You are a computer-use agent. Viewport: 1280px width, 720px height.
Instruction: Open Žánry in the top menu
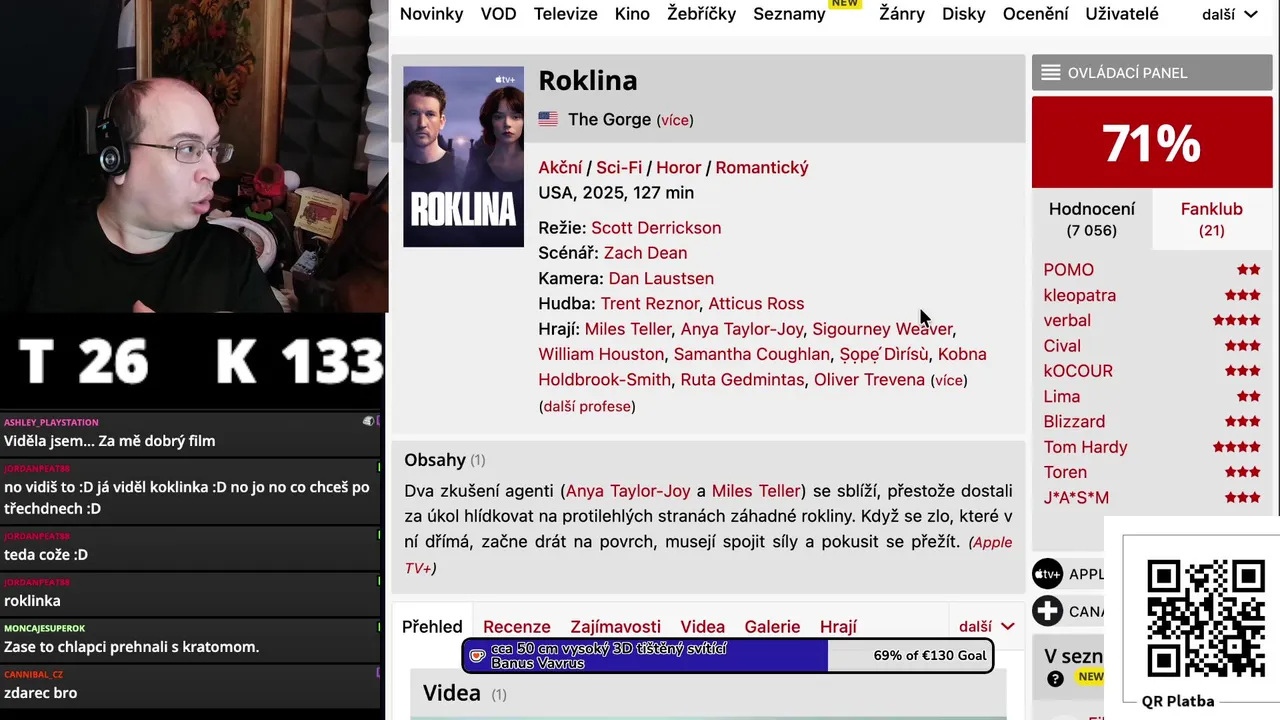pyautogui.click(x=902, y=14)
